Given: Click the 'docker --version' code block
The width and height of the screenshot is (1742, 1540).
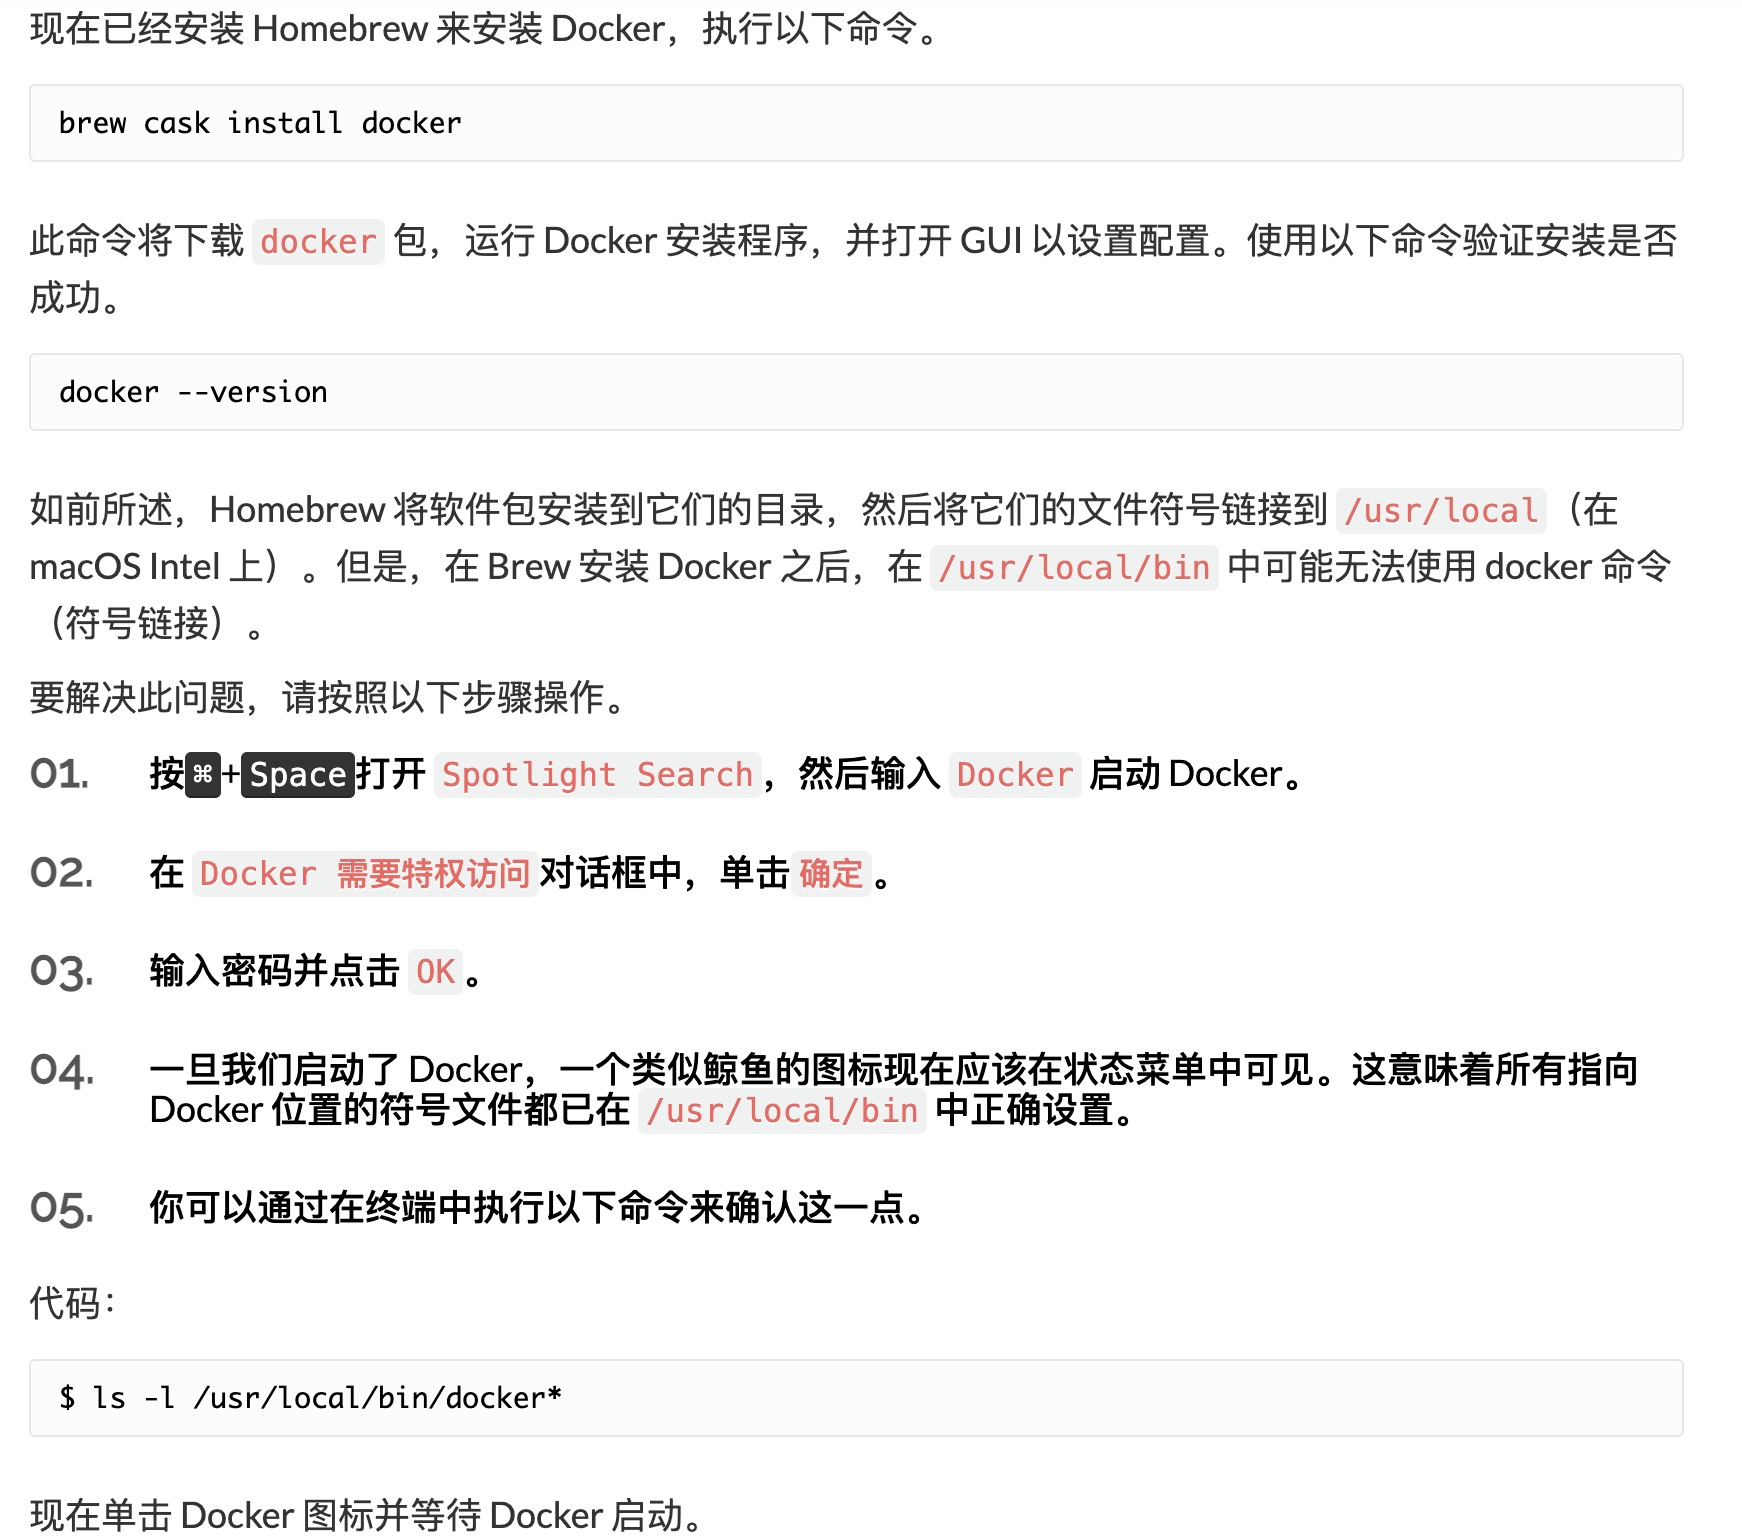Looking at the screenshot, I should (856, 392).
